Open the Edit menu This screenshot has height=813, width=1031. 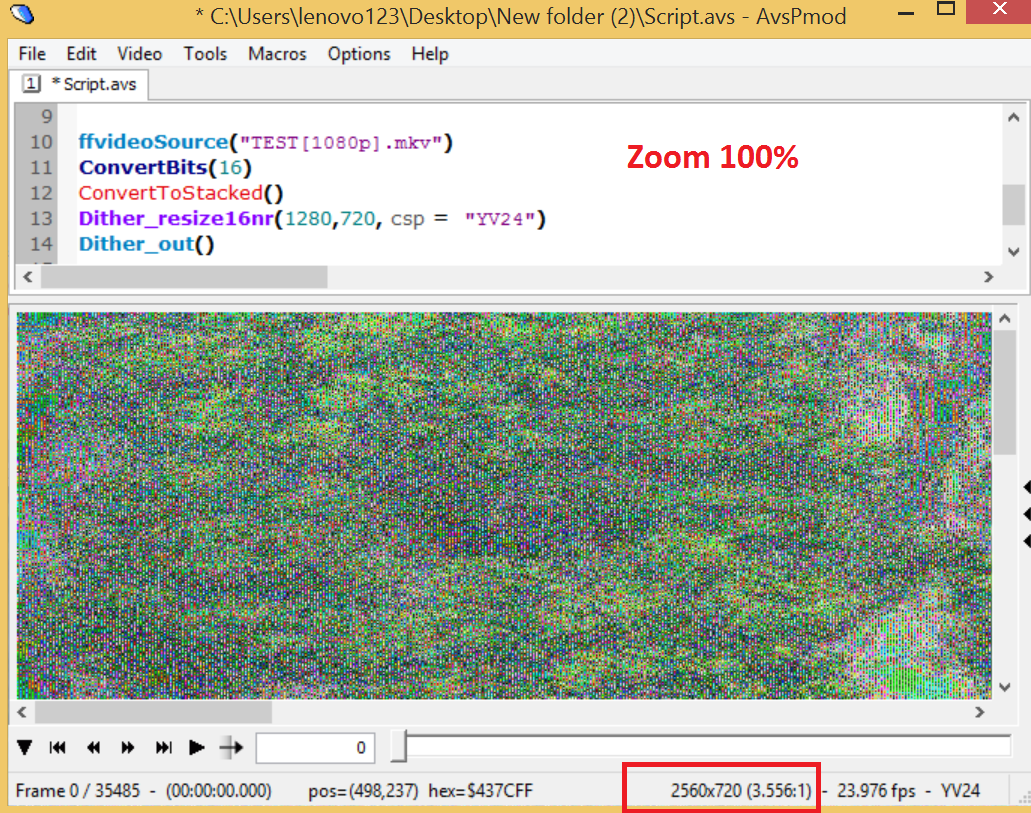coord(82,54)
